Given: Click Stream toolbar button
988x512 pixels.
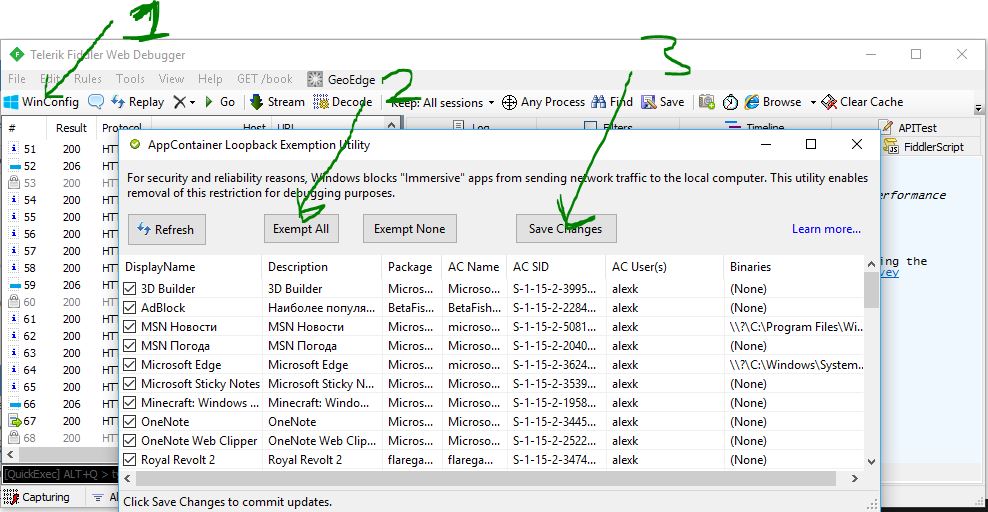Looking at the screenshot, I should (277, 102).
